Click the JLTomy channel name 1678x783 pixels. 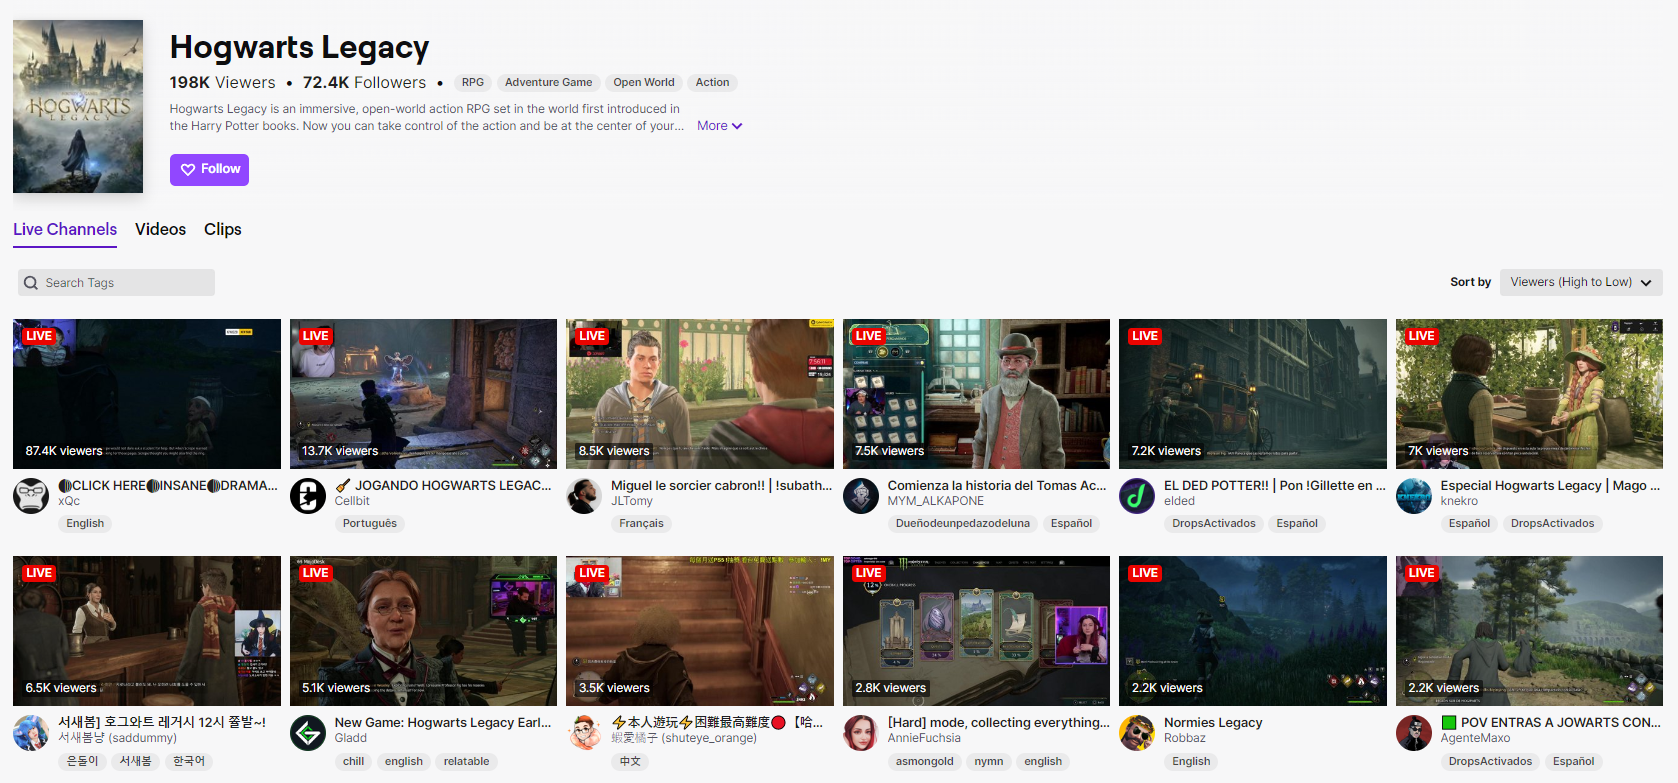pos(632,501)
